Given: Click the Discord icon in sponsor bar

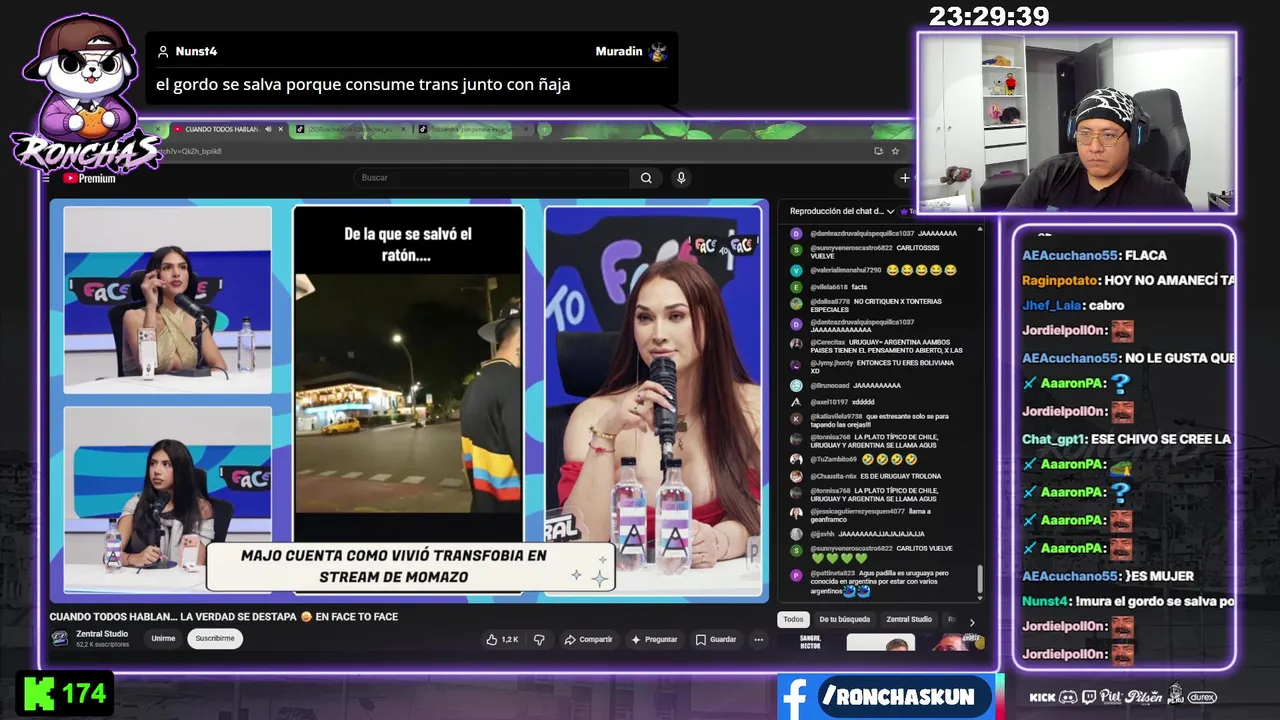Looking at the screenshot, I should (x=1068, y=697).
